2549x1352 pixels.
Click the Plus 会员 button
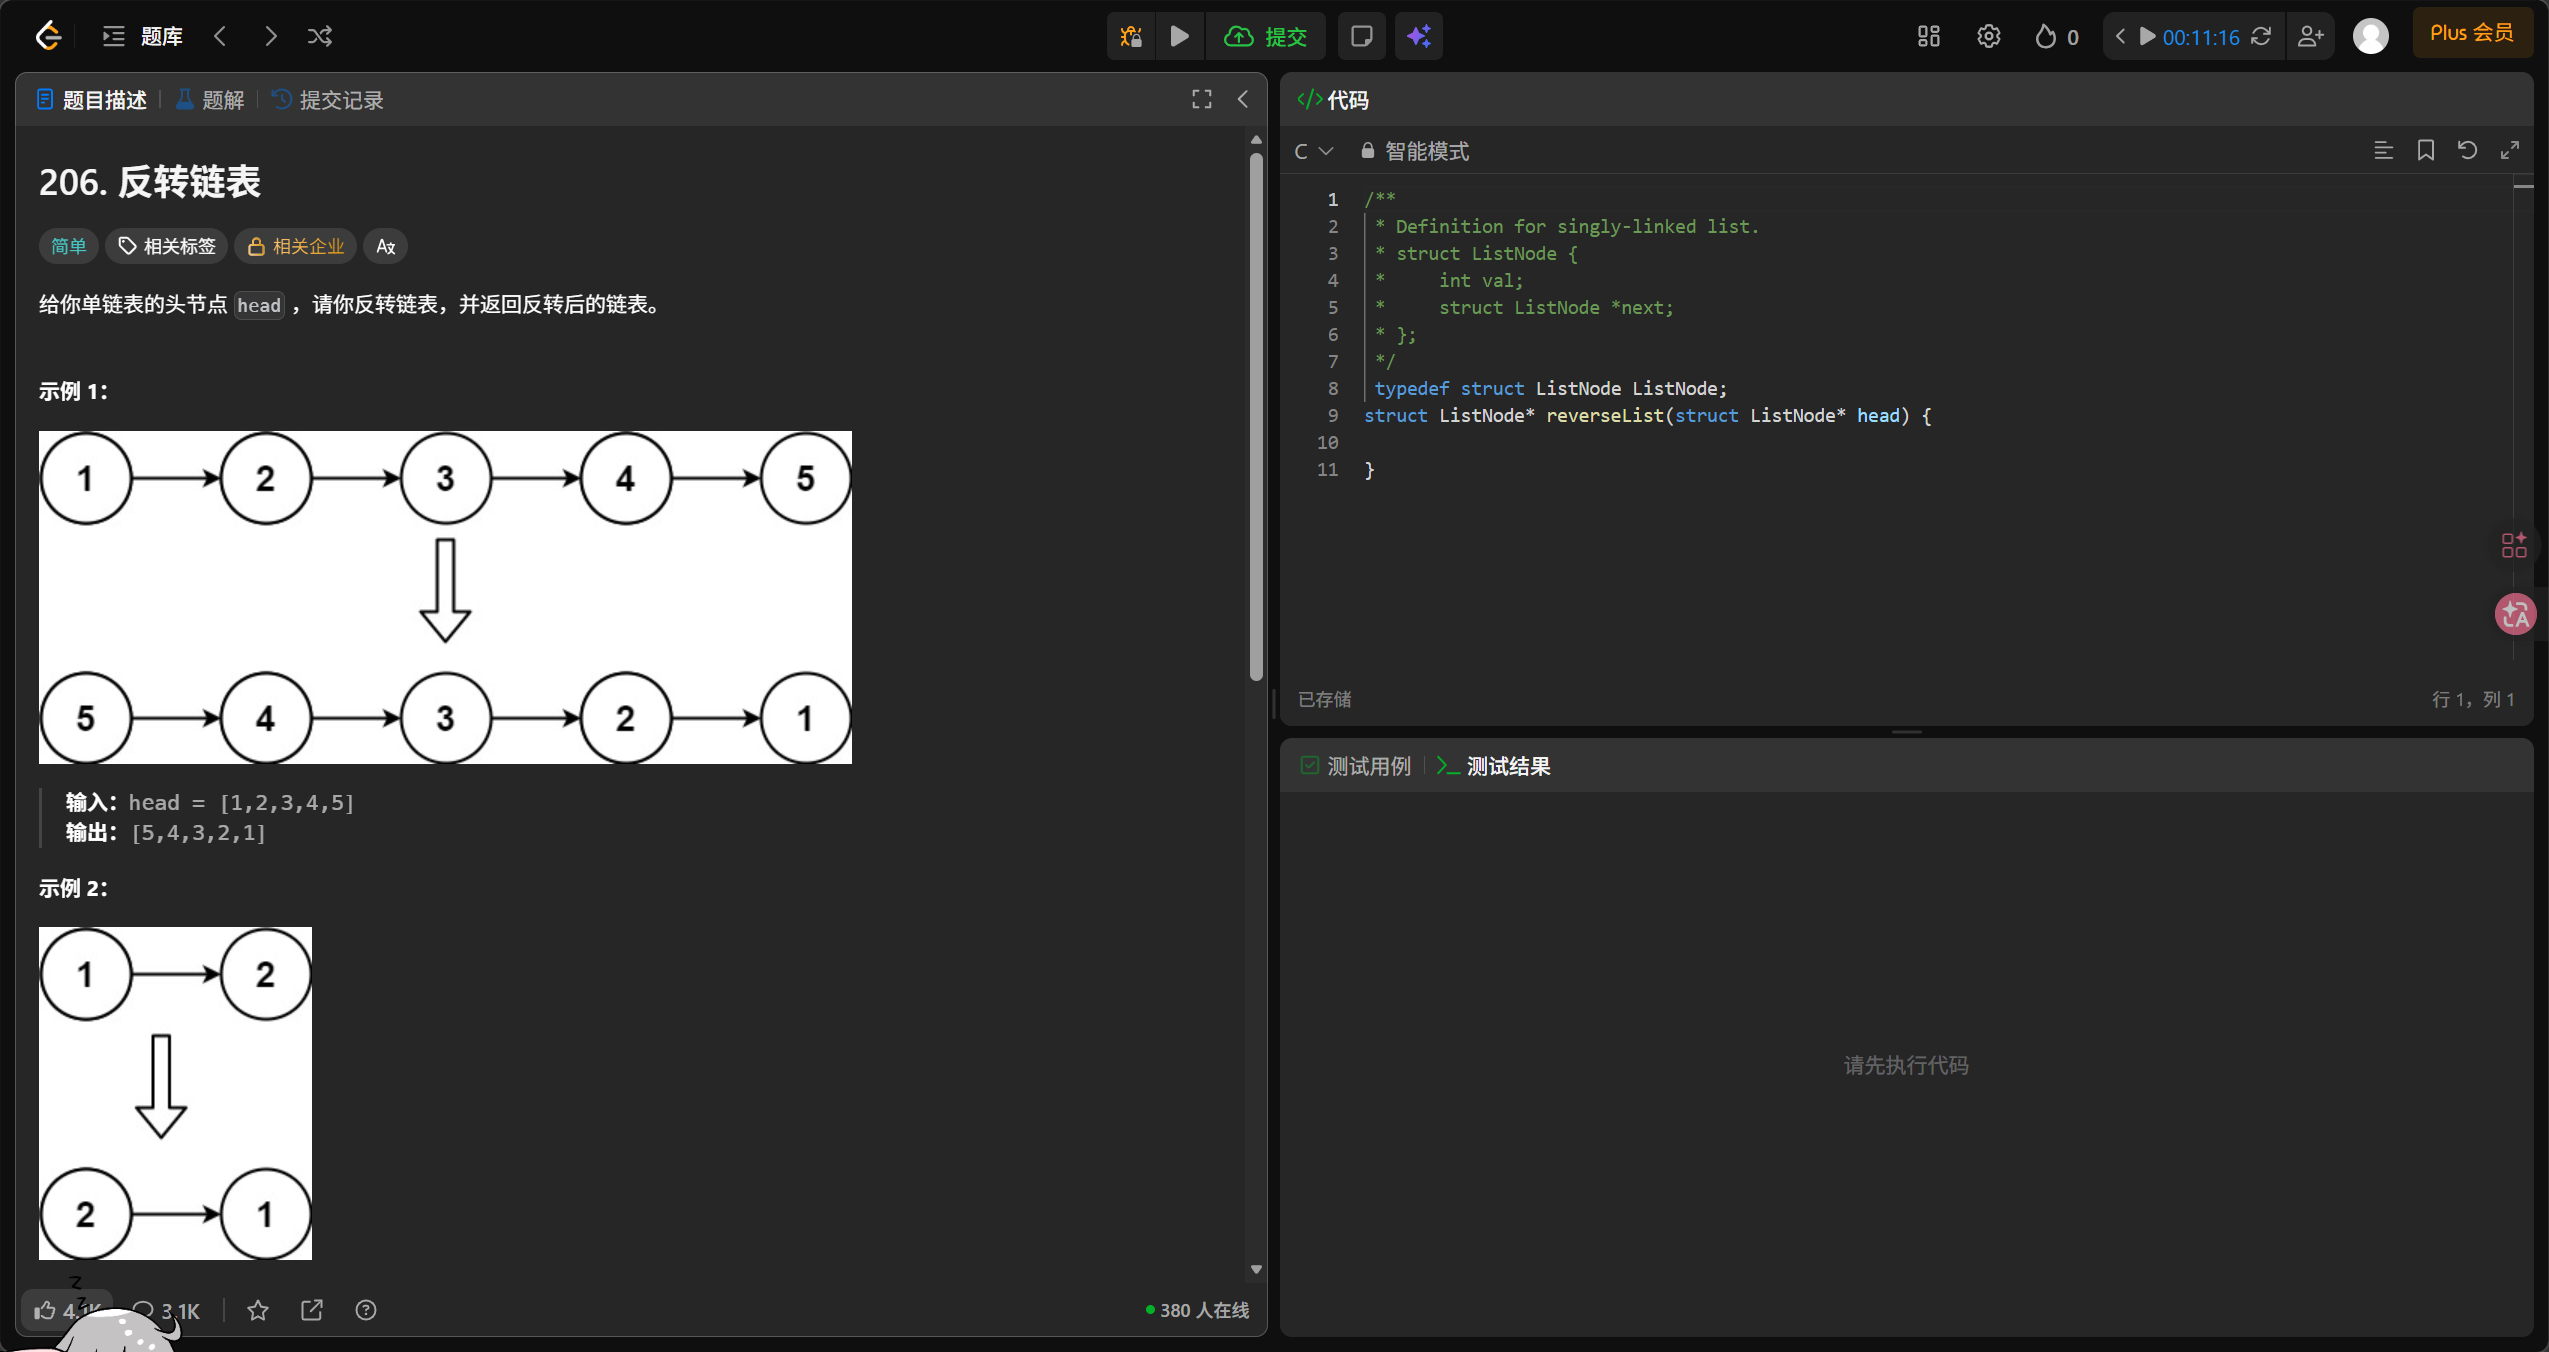[2471, 33]
